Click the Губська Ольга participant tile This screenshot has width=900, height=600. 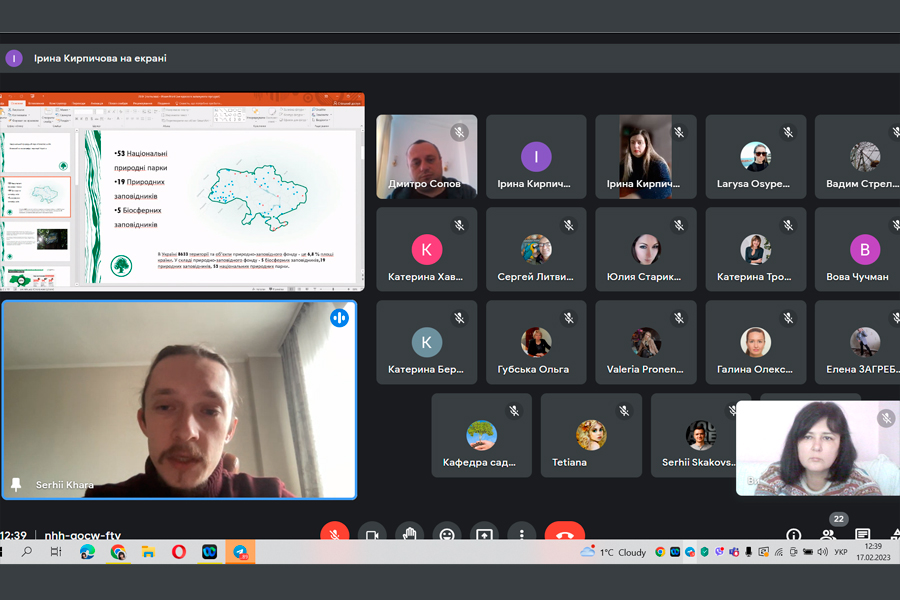coord(536,342)
